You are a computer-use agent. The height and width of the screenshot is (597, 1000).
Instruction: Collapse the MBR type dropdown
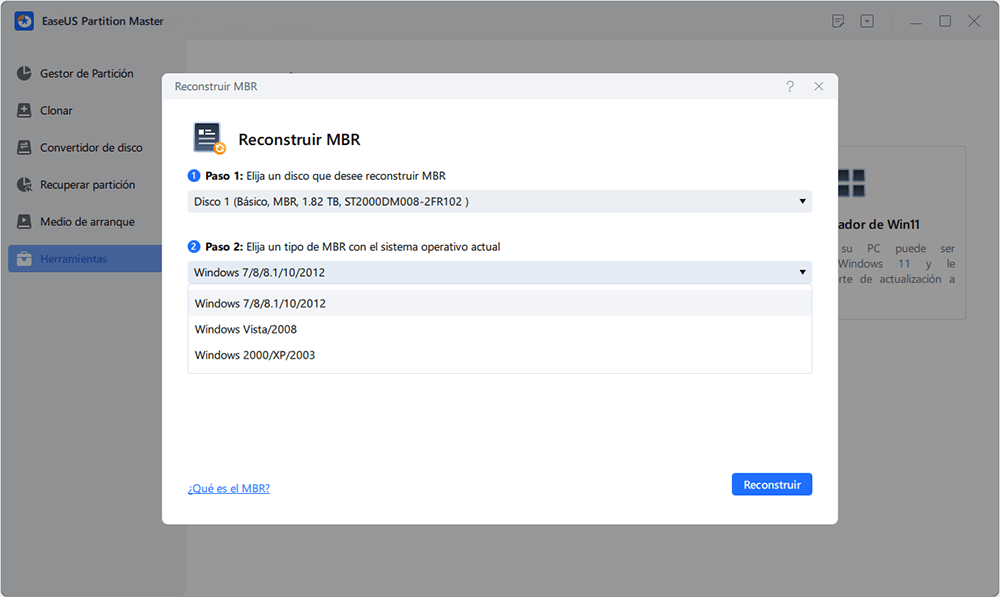point(499,272)
